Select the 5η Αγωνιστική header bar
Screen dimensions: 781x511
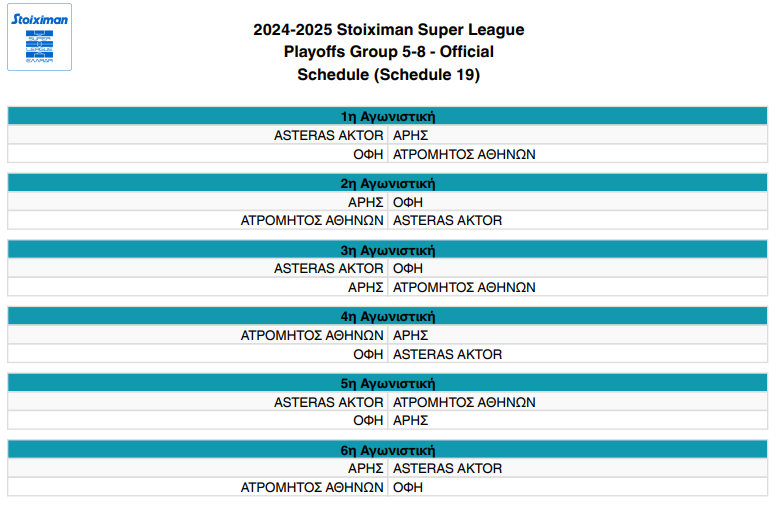click(388, 383)
